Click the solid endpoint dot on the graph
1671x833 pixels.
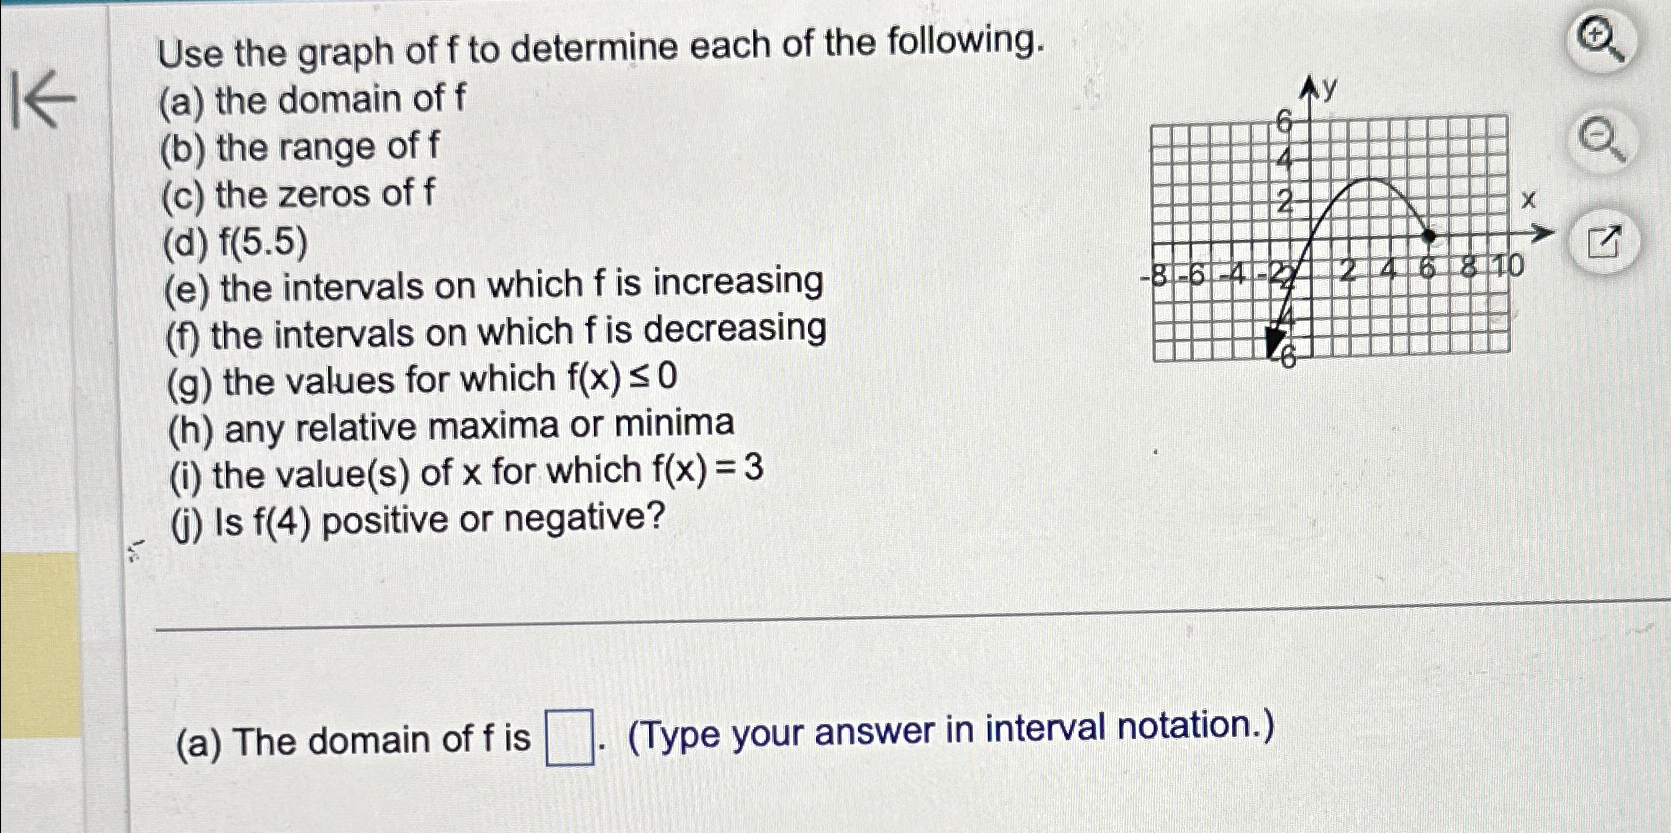1429,236
